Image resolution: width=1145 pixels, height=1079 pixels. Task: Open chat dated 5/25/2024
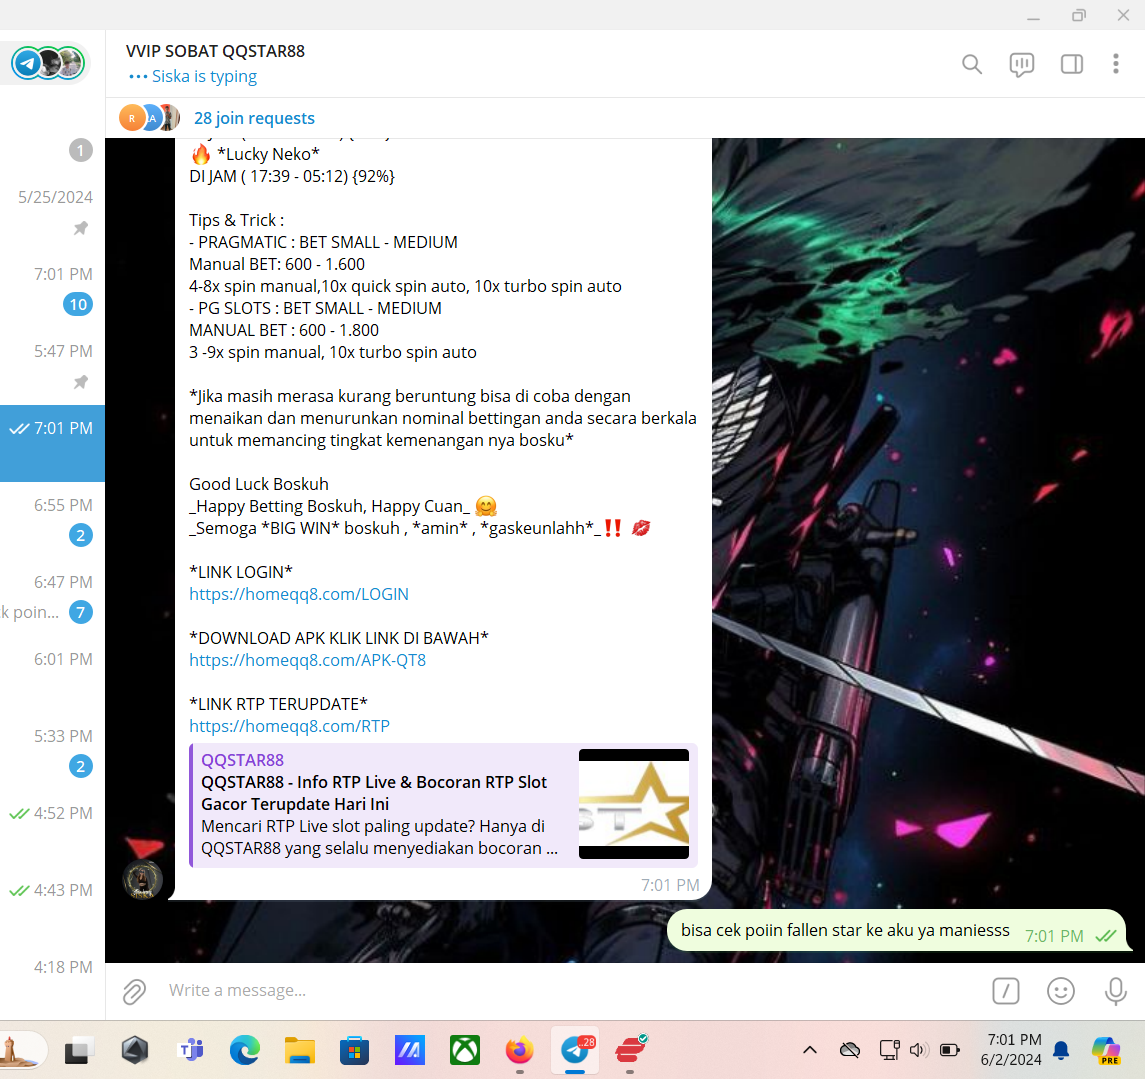53,212
